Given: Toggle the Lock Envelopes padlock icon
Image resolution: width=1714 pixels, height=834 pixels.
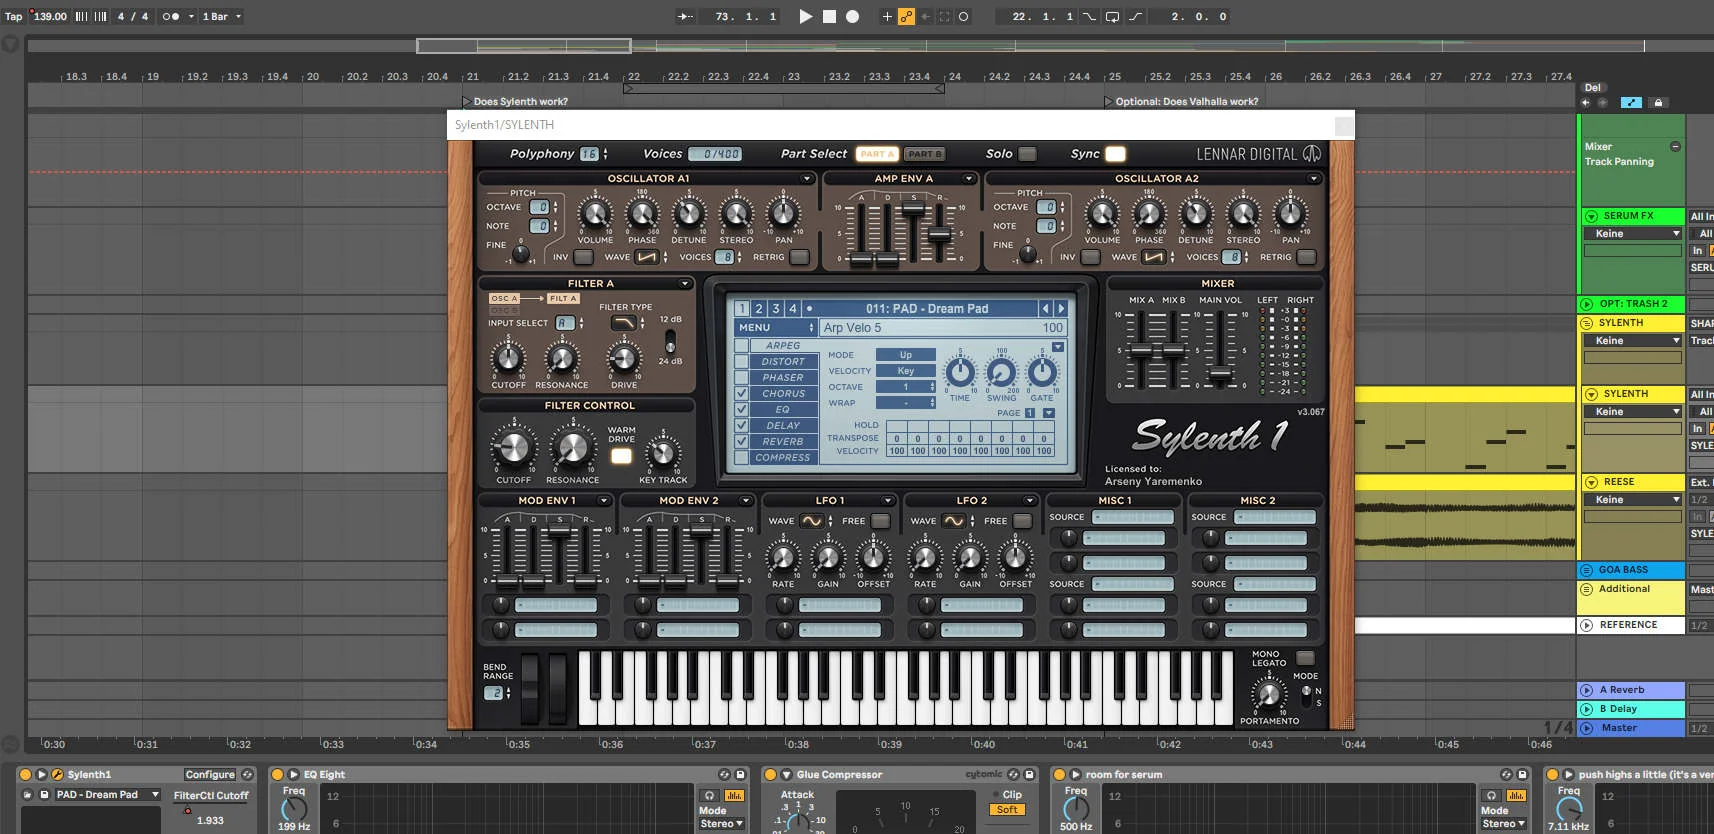Looking at the screenshot, I should (x=1658, y=102).
